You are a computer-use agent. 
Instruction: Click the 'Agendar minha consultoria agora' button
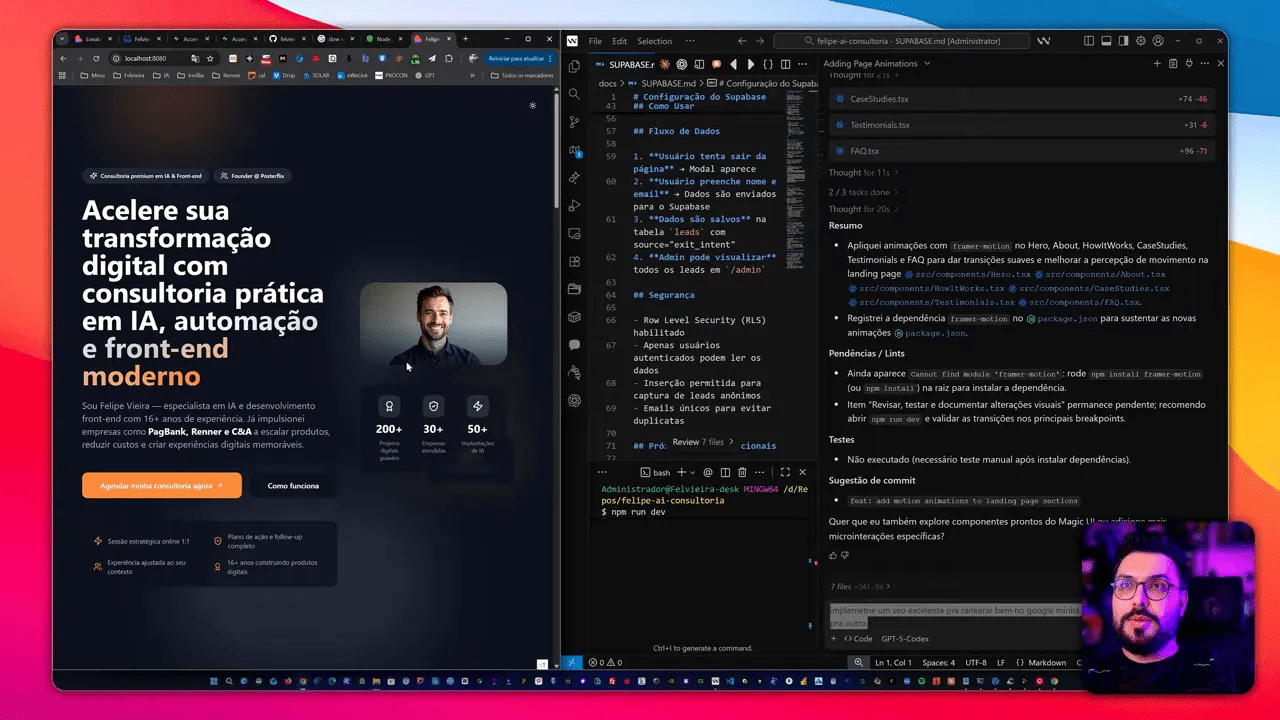(161, 486)
